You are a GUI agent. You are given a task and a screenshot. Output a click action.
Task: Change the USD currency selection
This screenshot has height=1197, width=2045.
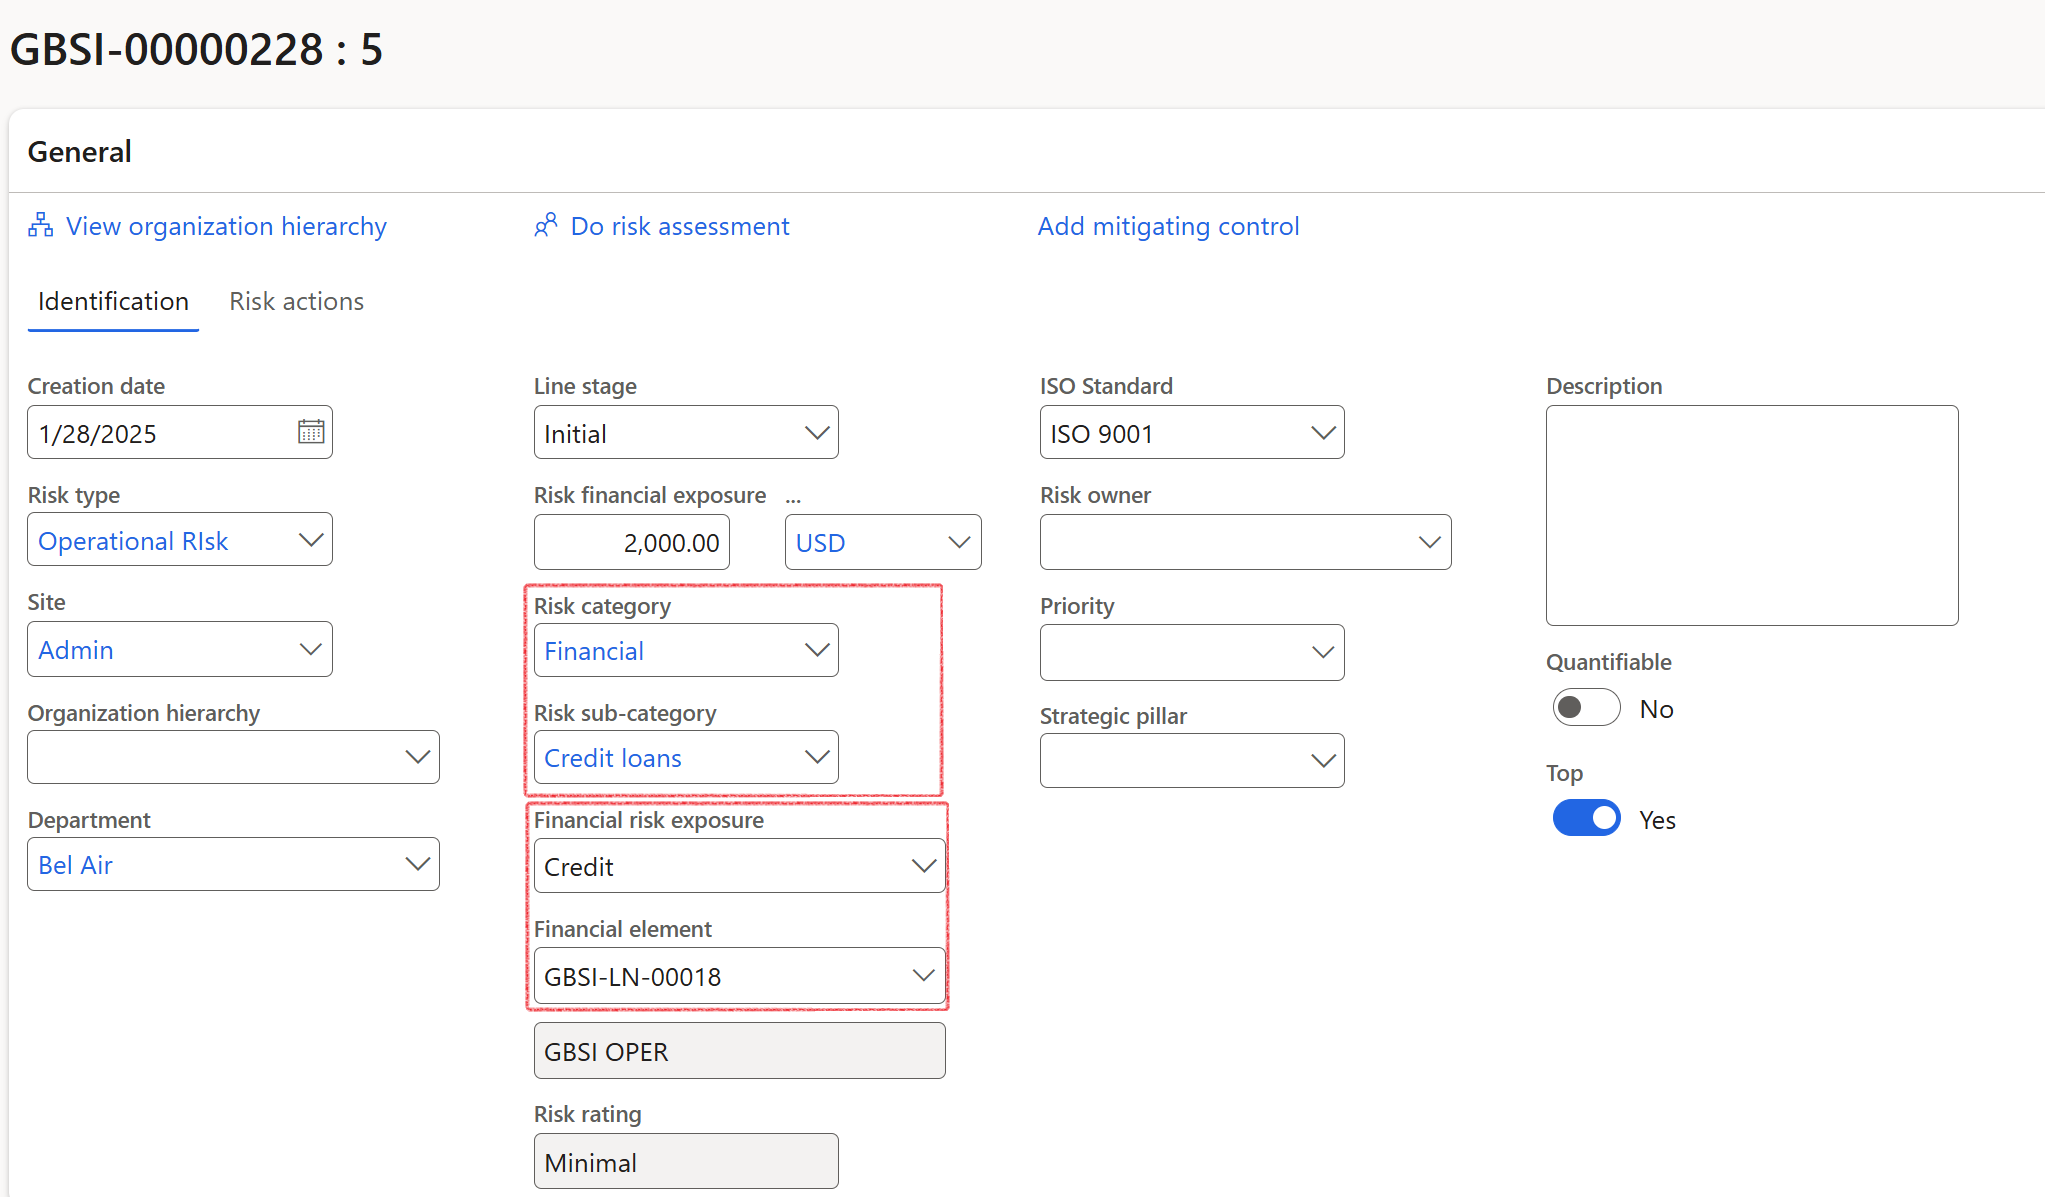957,542
